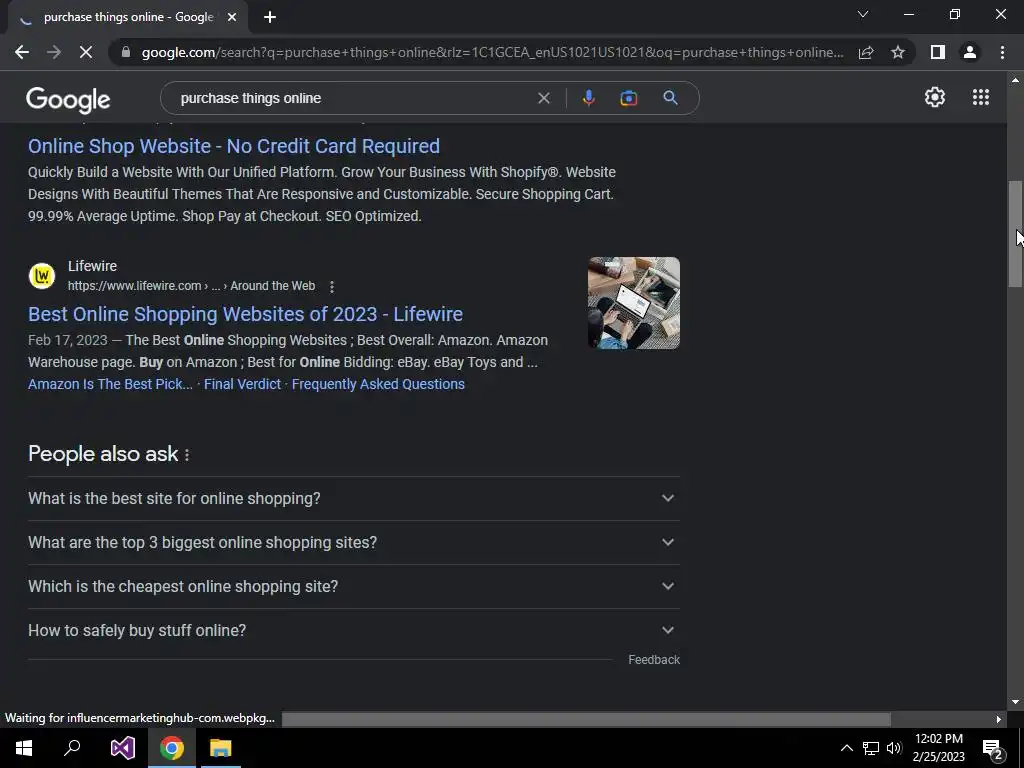Expand 'What is the best site for online shopping?'
This screenshot has height=768, width=1024.
(354, 498)
